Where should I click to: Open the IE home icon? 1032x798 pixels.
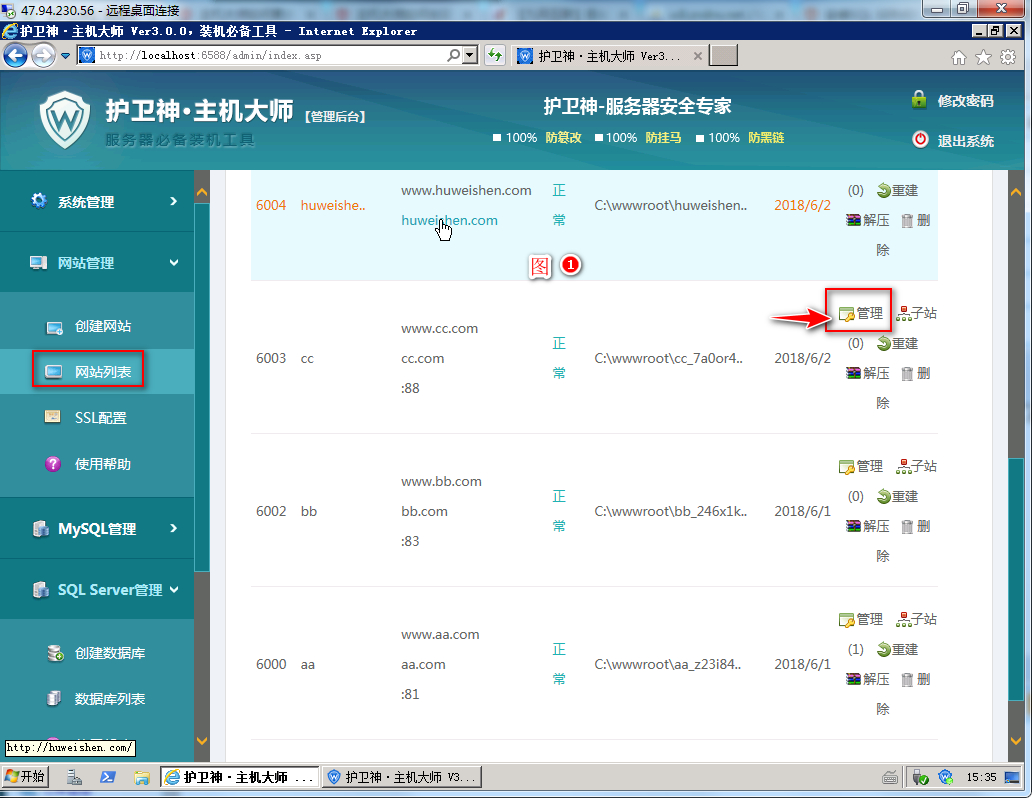click(x=959, y=57)
